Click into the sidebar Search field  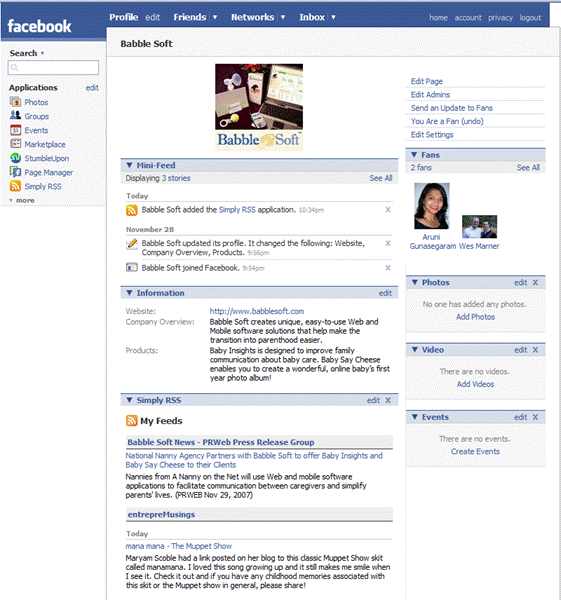[53, 68]
